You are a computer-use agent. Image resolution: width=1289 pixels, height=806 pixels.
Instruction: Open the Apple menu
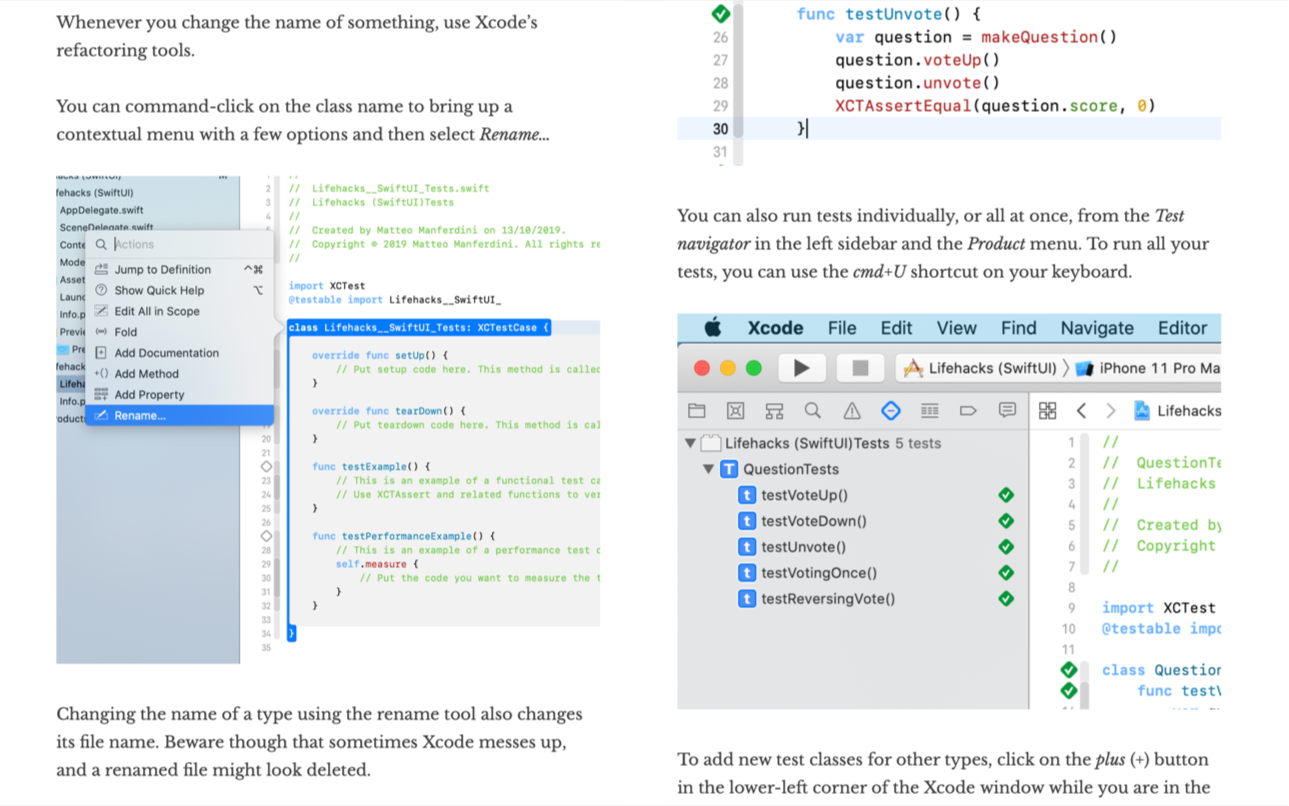click(x=712, y=328)
